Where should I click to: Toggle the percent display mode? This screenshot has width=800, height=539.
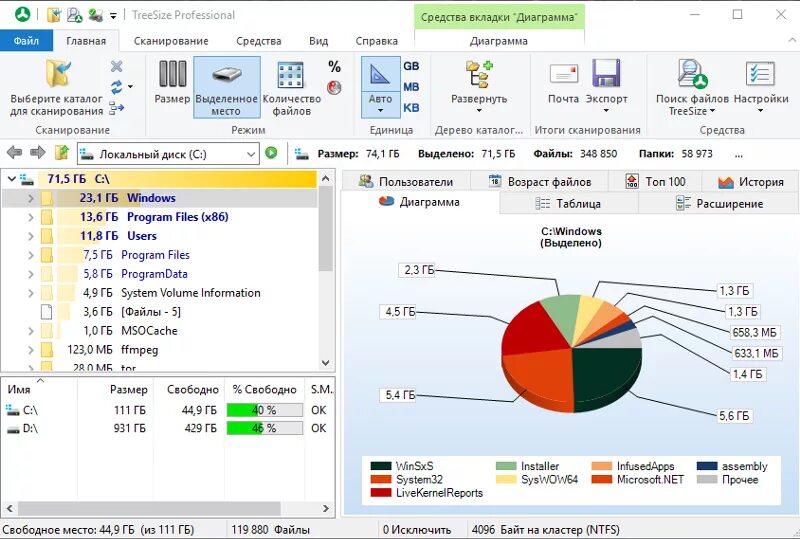pyautogui.click(x=334, y=66)
